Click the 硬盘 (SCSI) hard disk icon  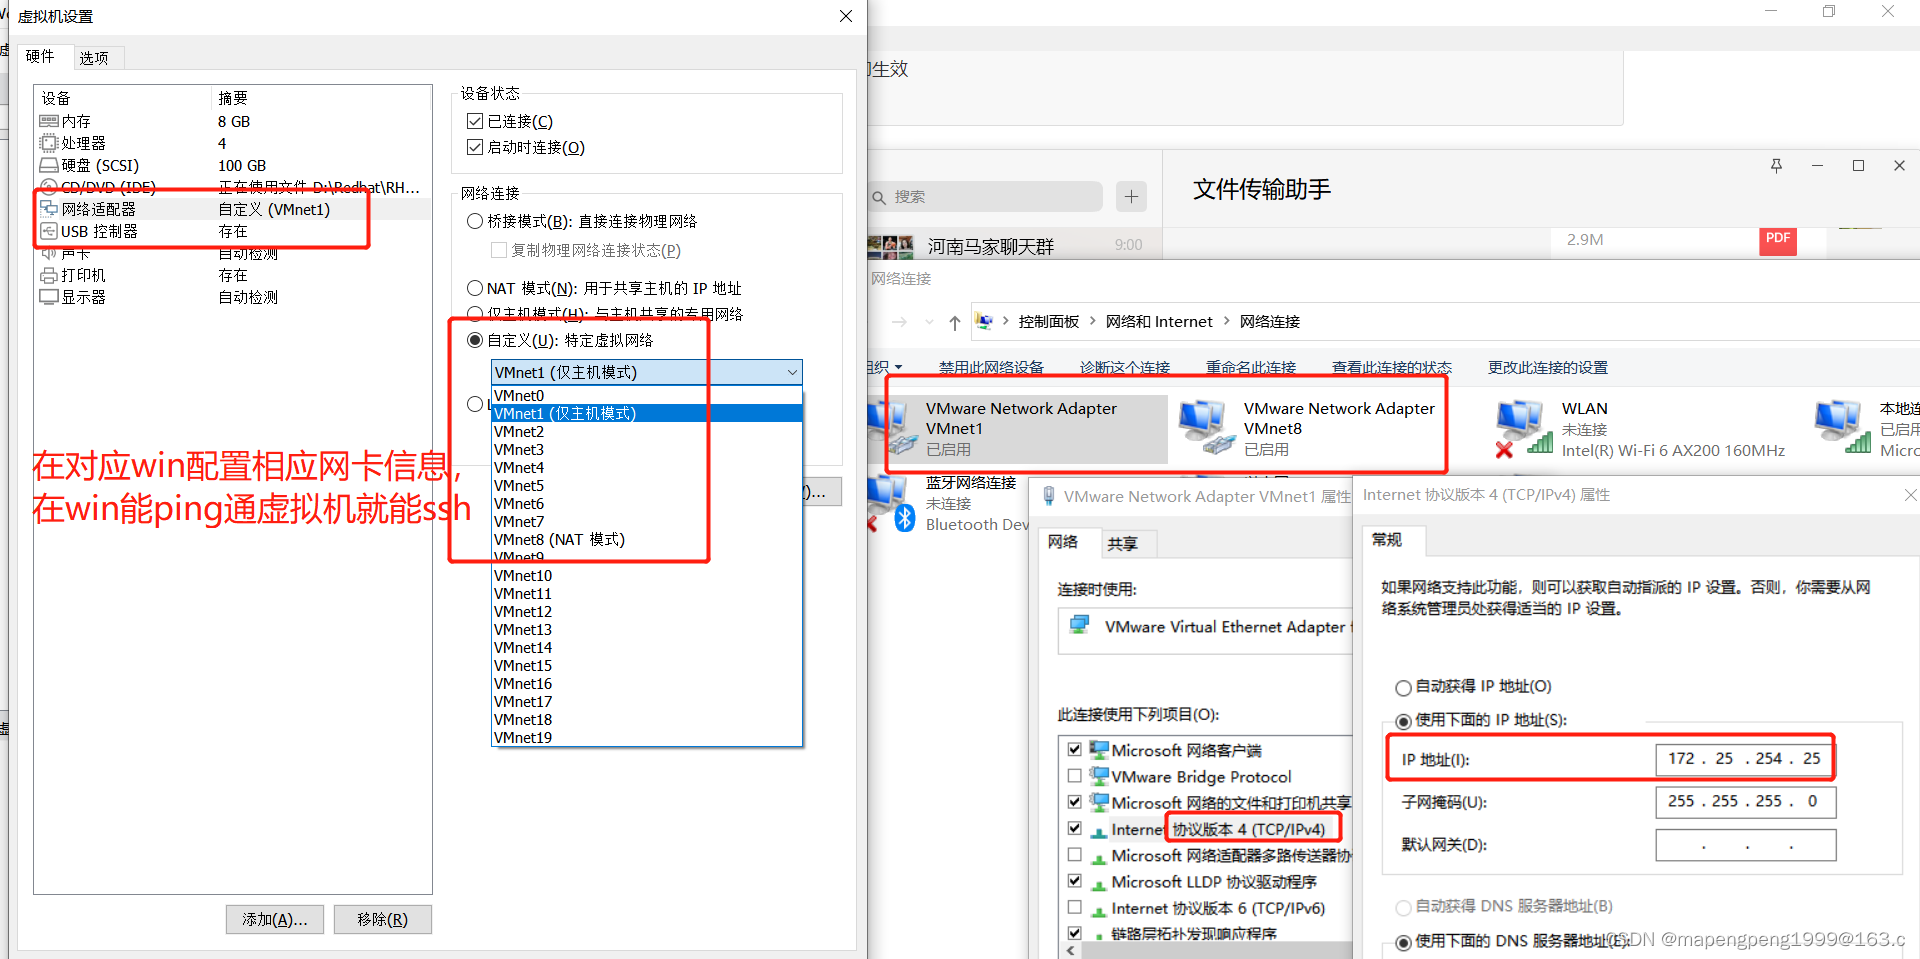[x=49, y=165]
